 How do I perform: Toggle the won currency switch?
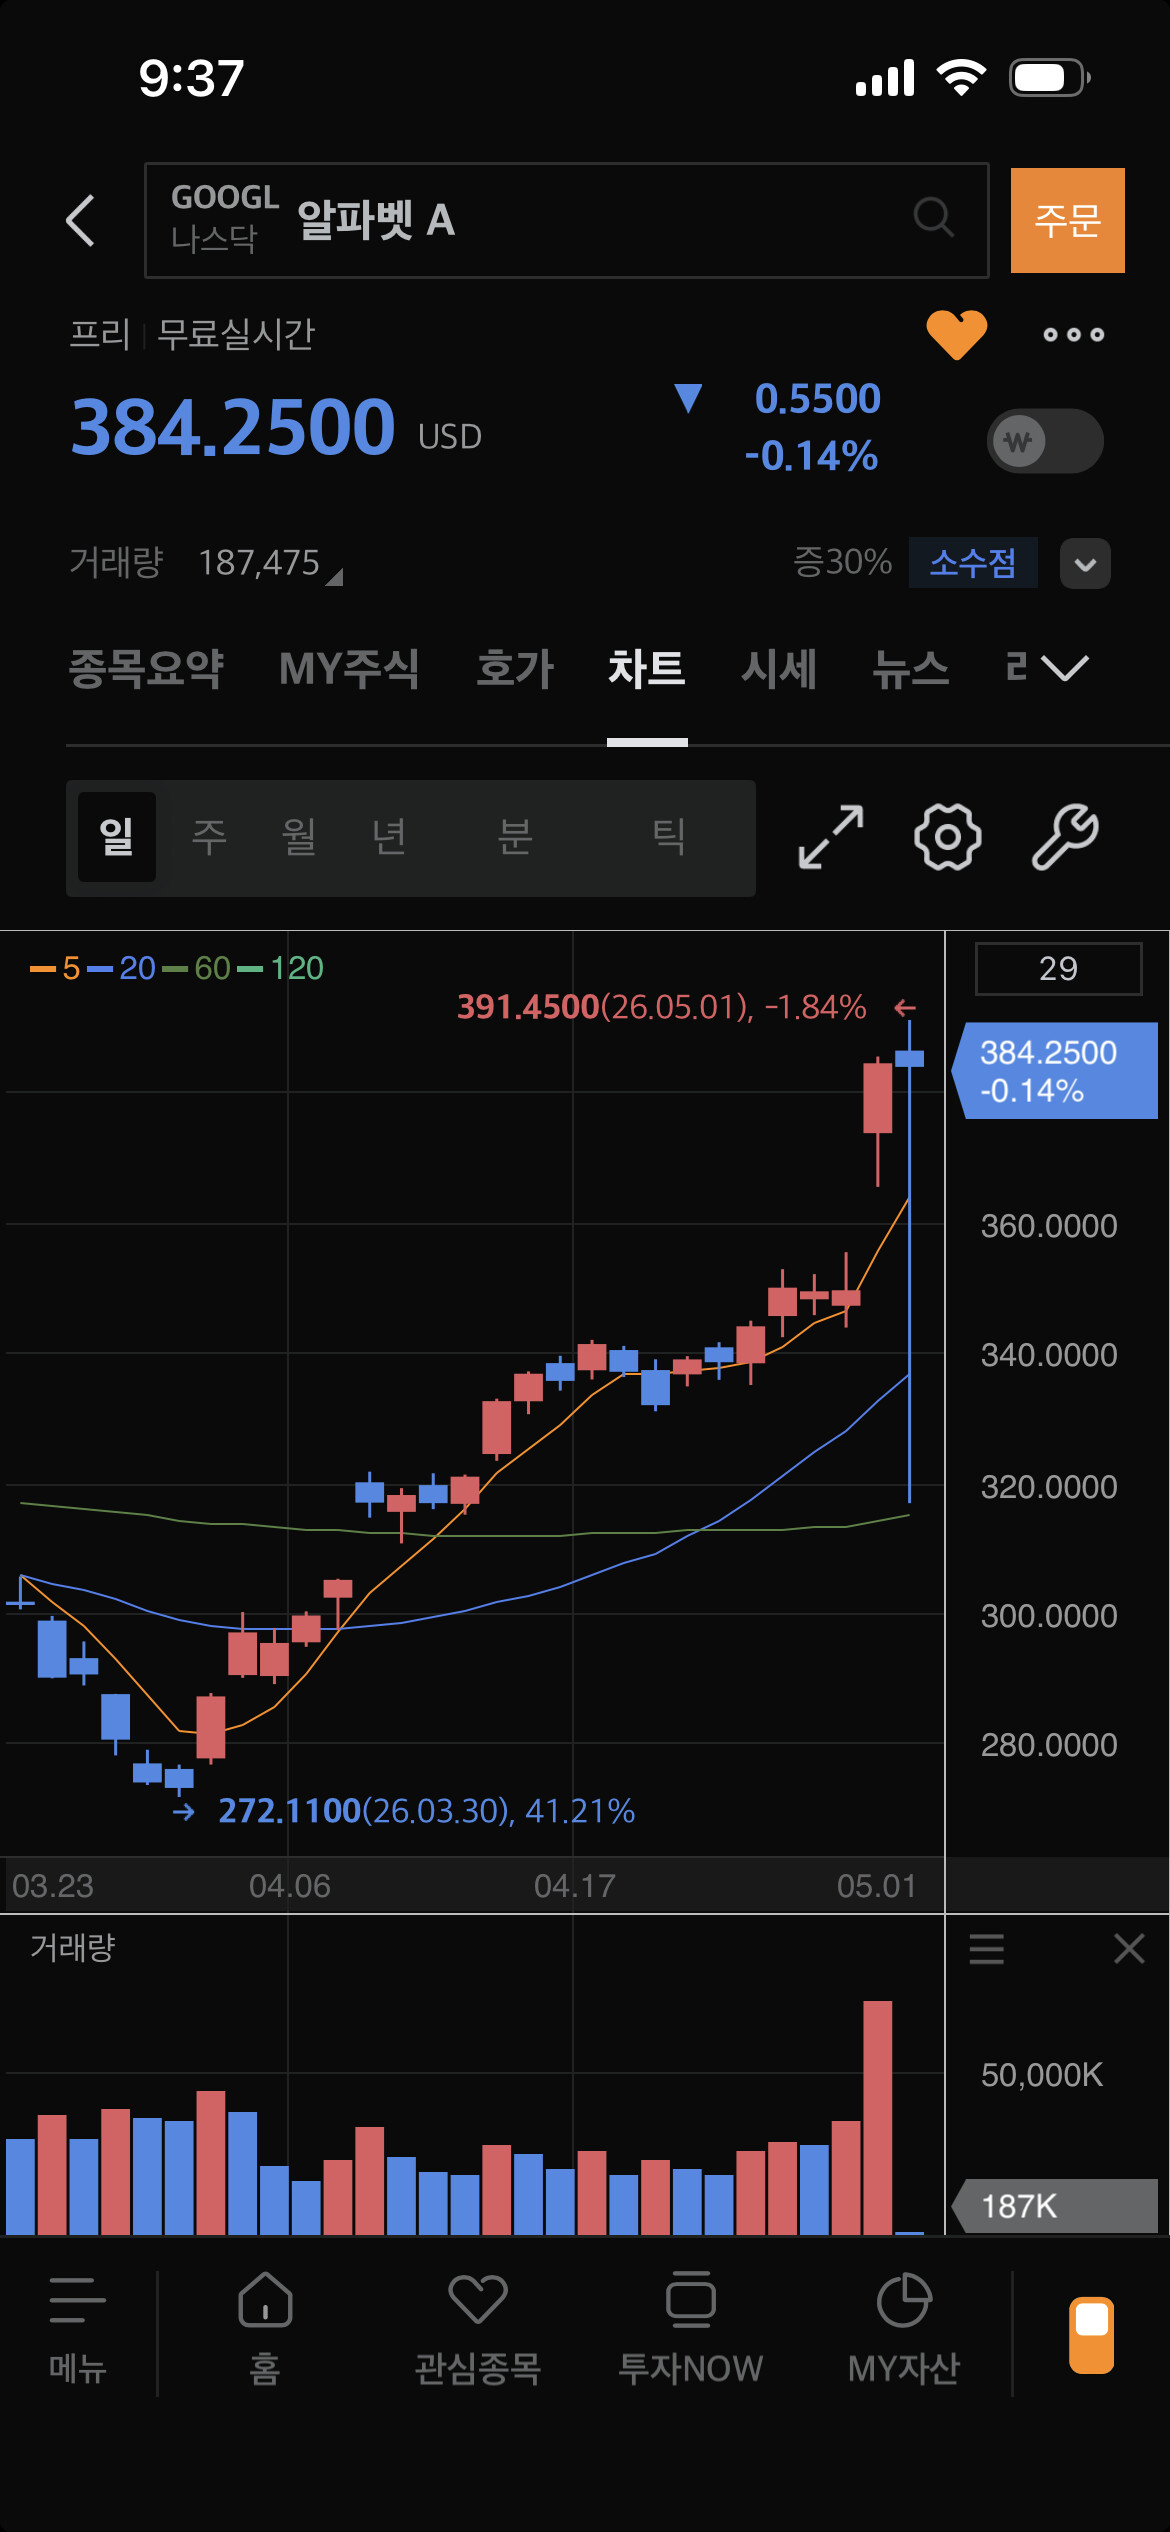1045,441
